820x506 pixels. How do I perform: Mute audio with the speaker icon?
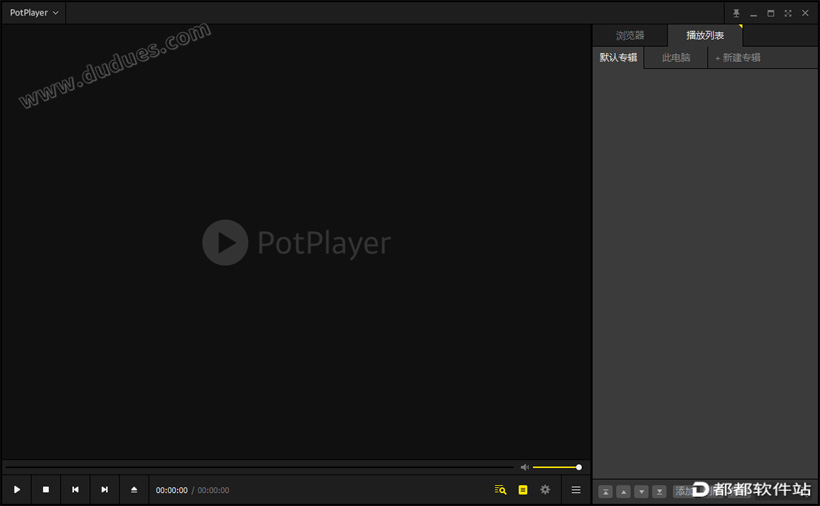525,467
